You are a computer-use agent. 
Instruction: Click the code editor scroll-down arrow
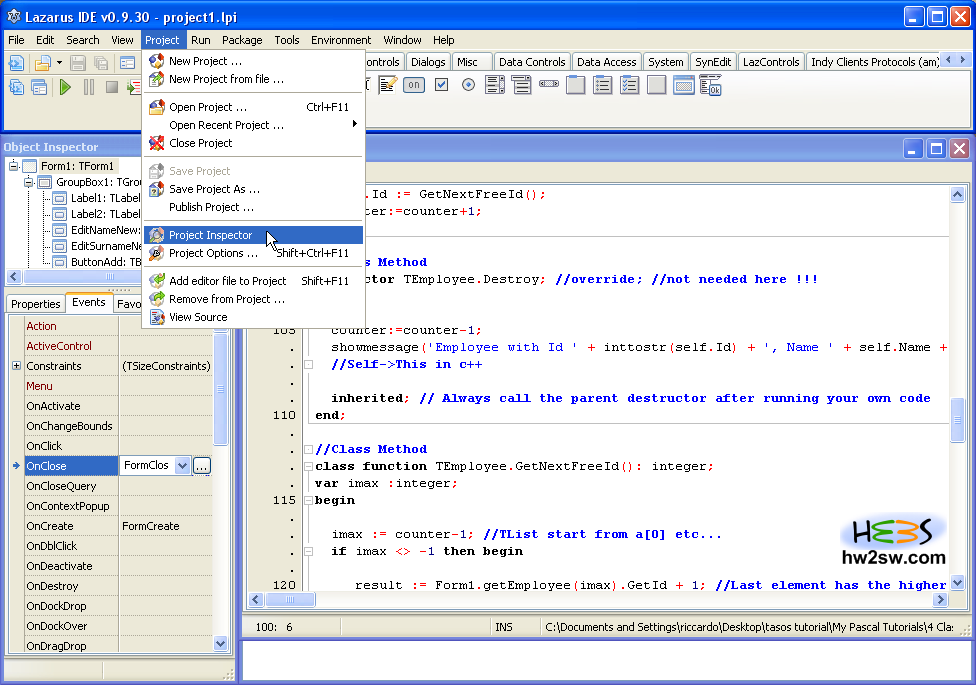pos(957,583)
